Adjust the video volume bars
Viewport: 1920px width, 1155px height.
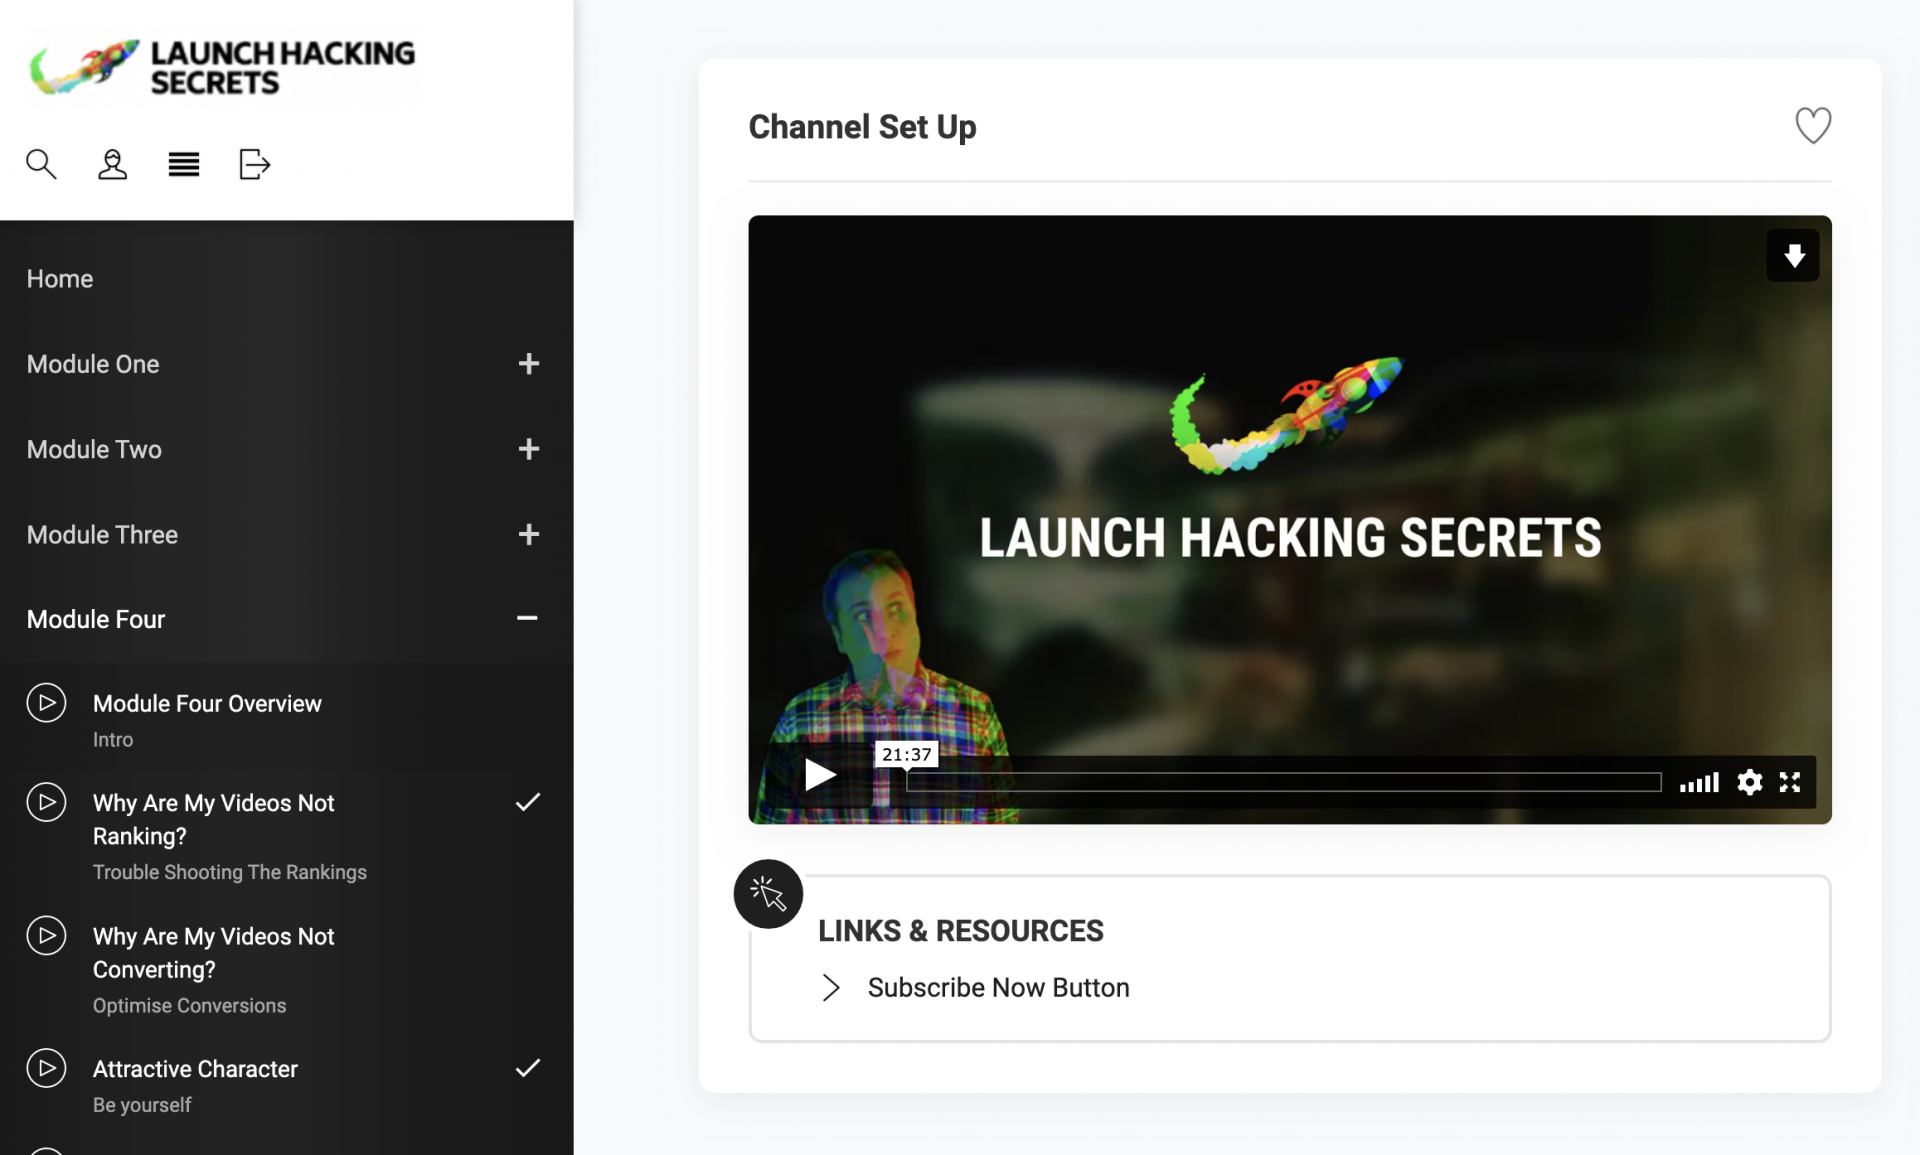pyautogui.click(x=1699, y=782)
